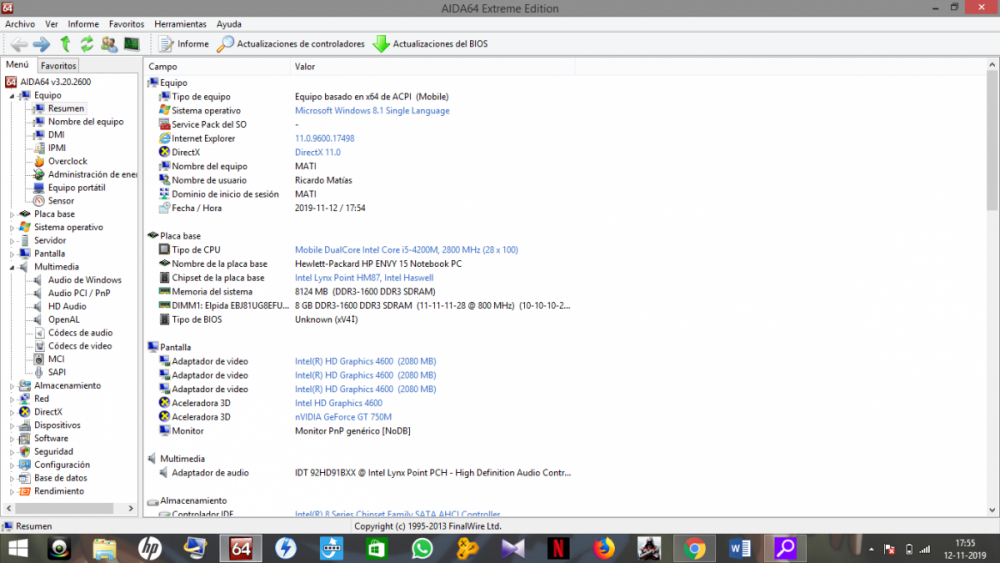Expand the DirectX tree node
Screen dimensions: 1000x563
click(11, 412)
